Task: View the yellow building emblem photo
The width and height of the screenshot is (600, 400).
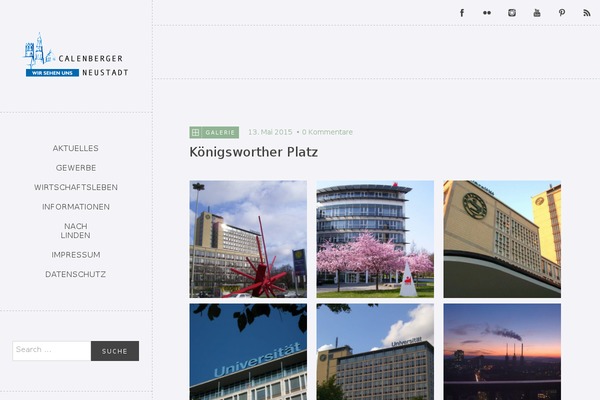Action: point(502,239)
